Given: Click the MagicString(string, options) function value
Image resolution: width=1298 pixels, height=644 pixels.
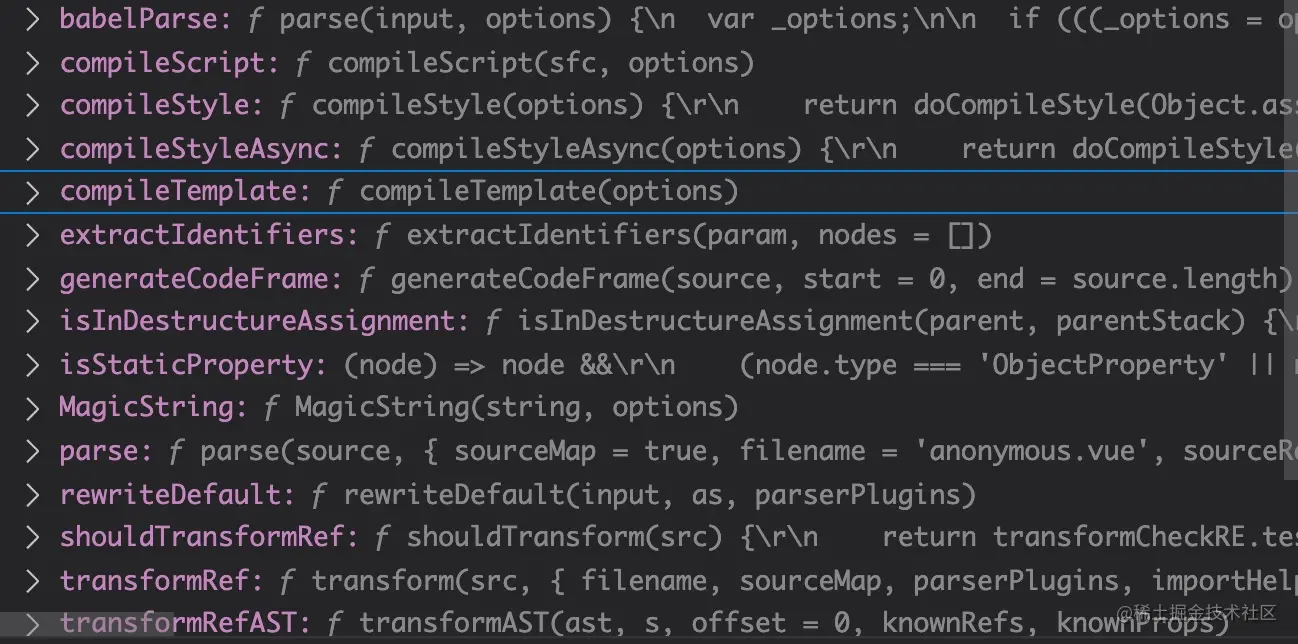Looking at the screenshot, I should (x=502, y=408).
